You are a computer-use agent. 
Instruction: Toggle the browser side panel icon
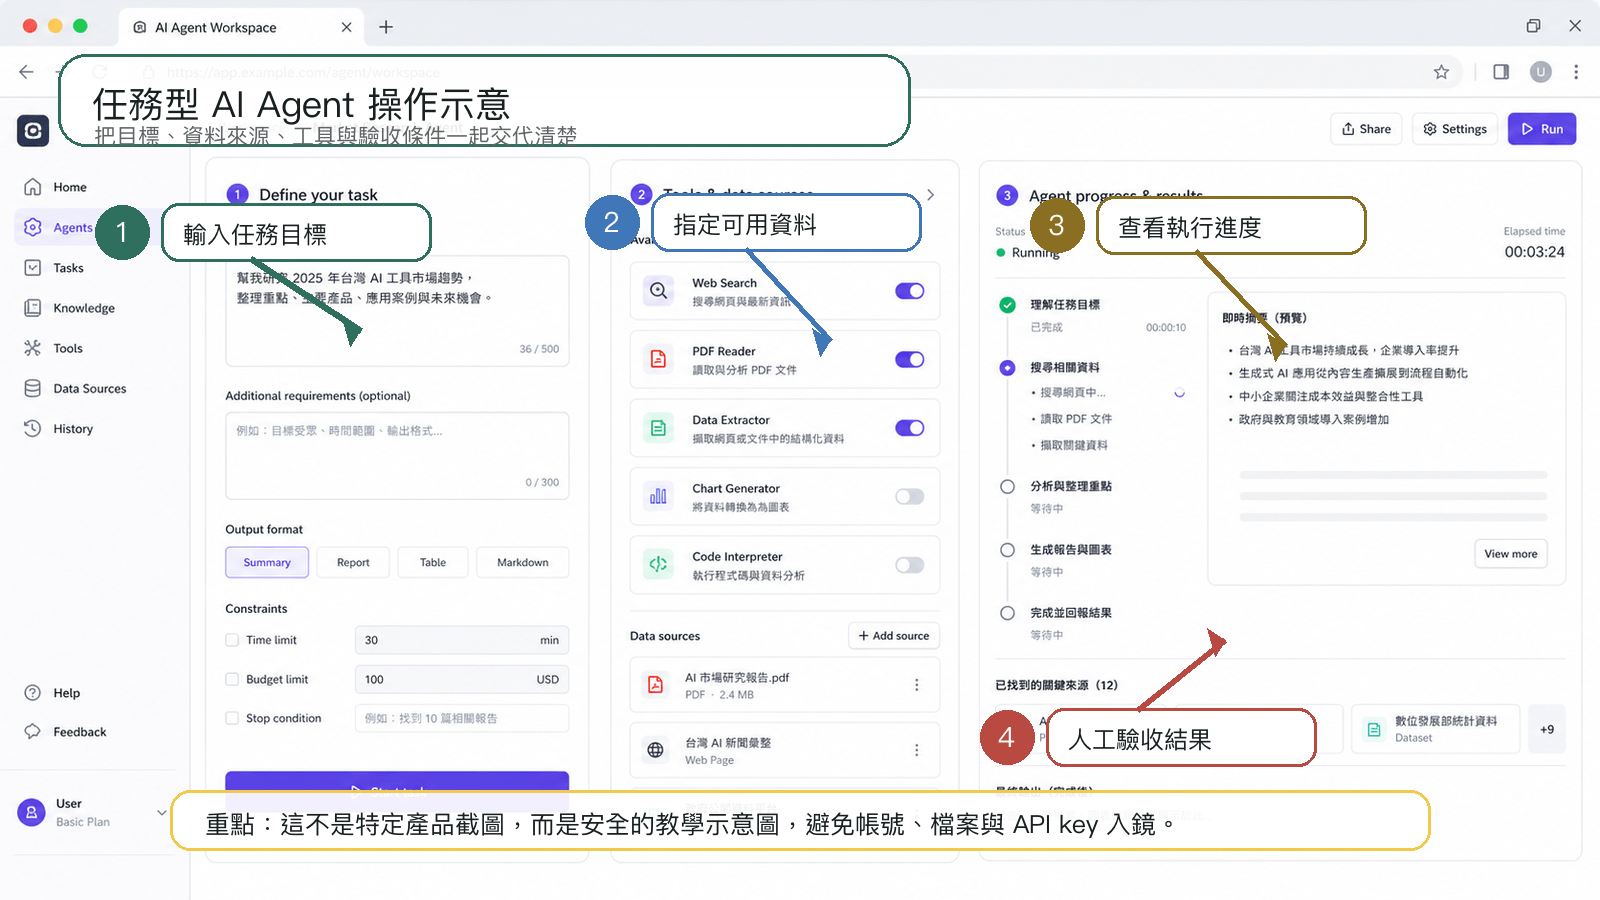click(x=1501, y=72)
